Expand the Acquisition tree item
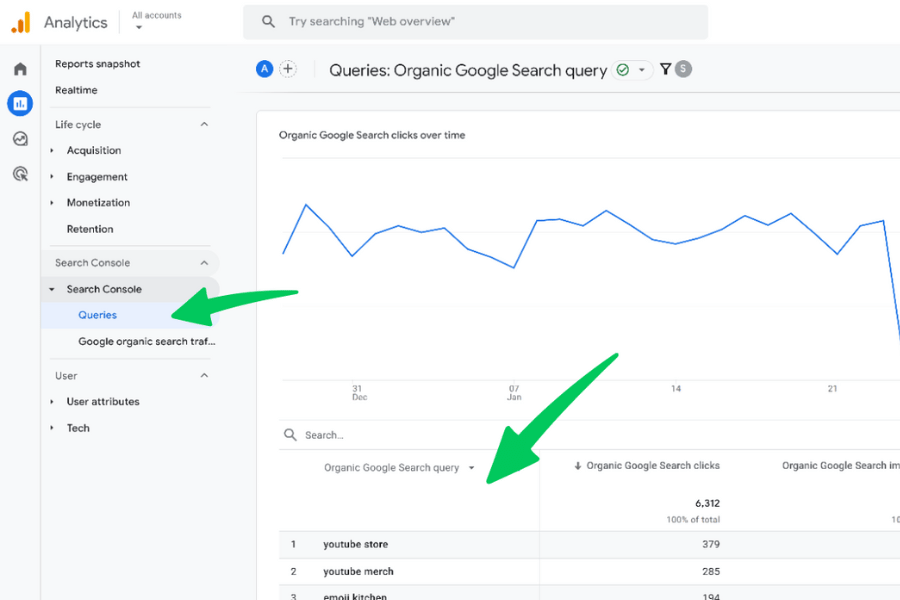900x600 pixels. point(52,150)
